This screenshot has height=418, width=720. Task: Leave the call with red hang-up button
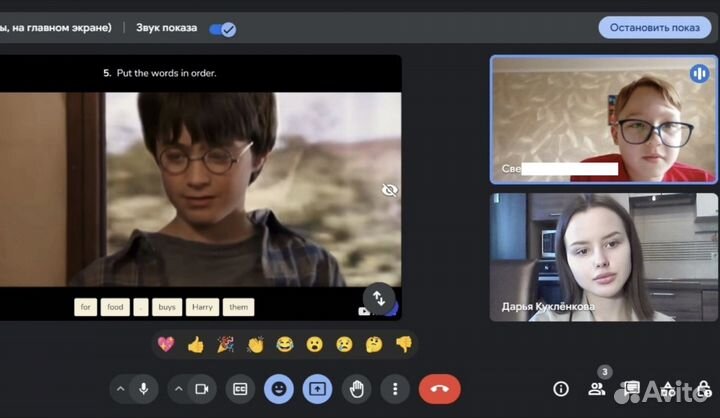point(439,388)
